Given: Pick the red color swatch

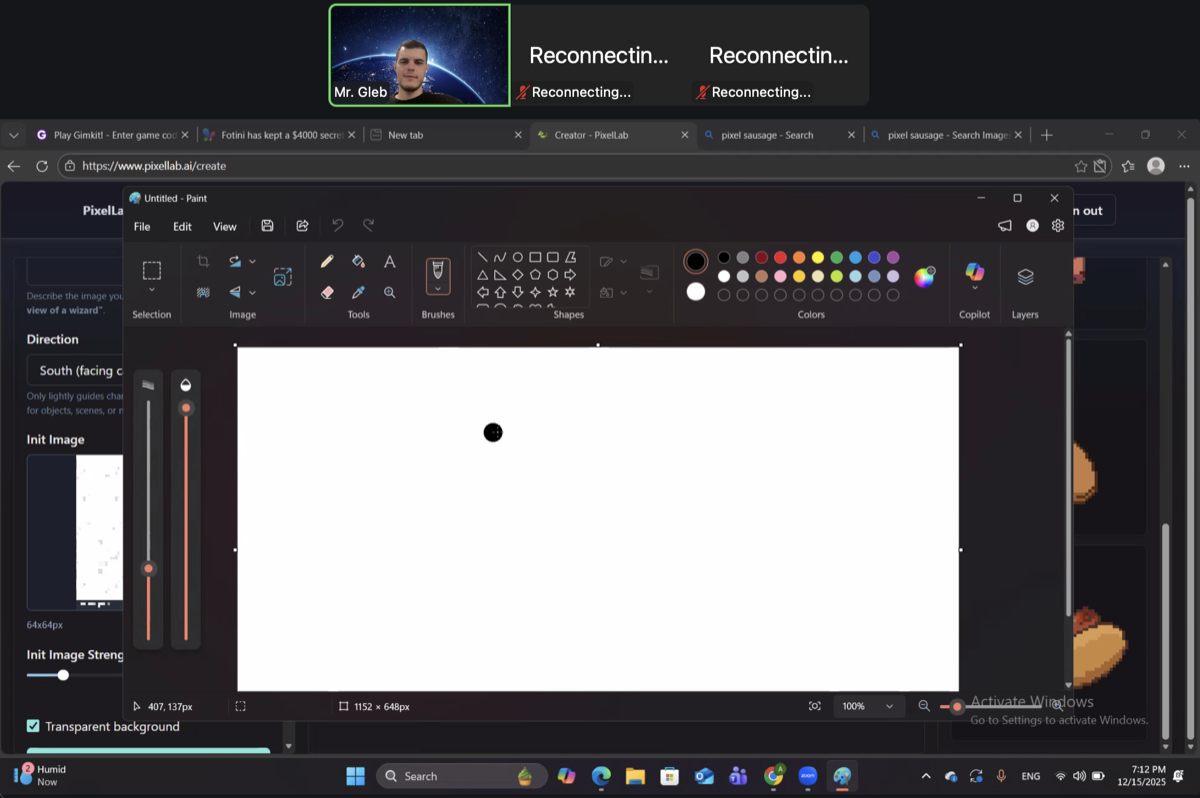Looking at the screenshot, I should click(780, 258).
